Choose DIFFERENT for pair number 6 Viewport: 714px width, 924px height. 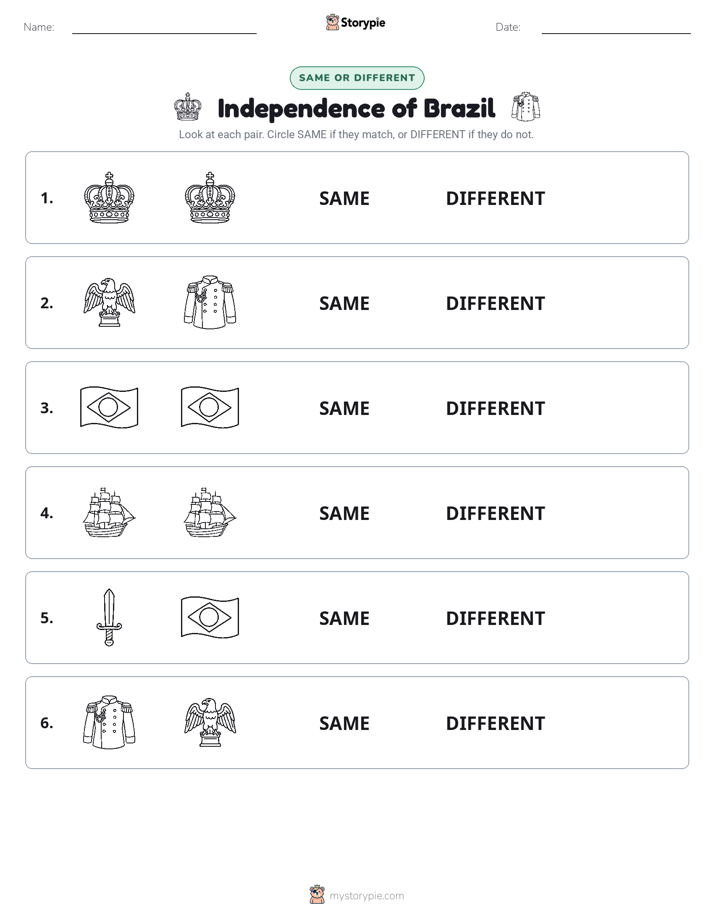pos(495,723)
